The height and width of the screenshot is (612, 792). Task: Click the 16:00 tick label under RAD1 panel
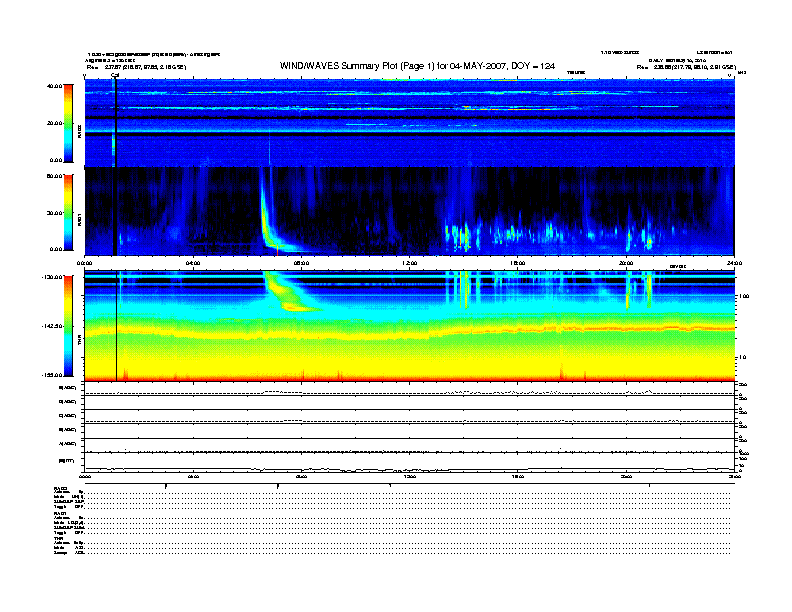[518, 263]
